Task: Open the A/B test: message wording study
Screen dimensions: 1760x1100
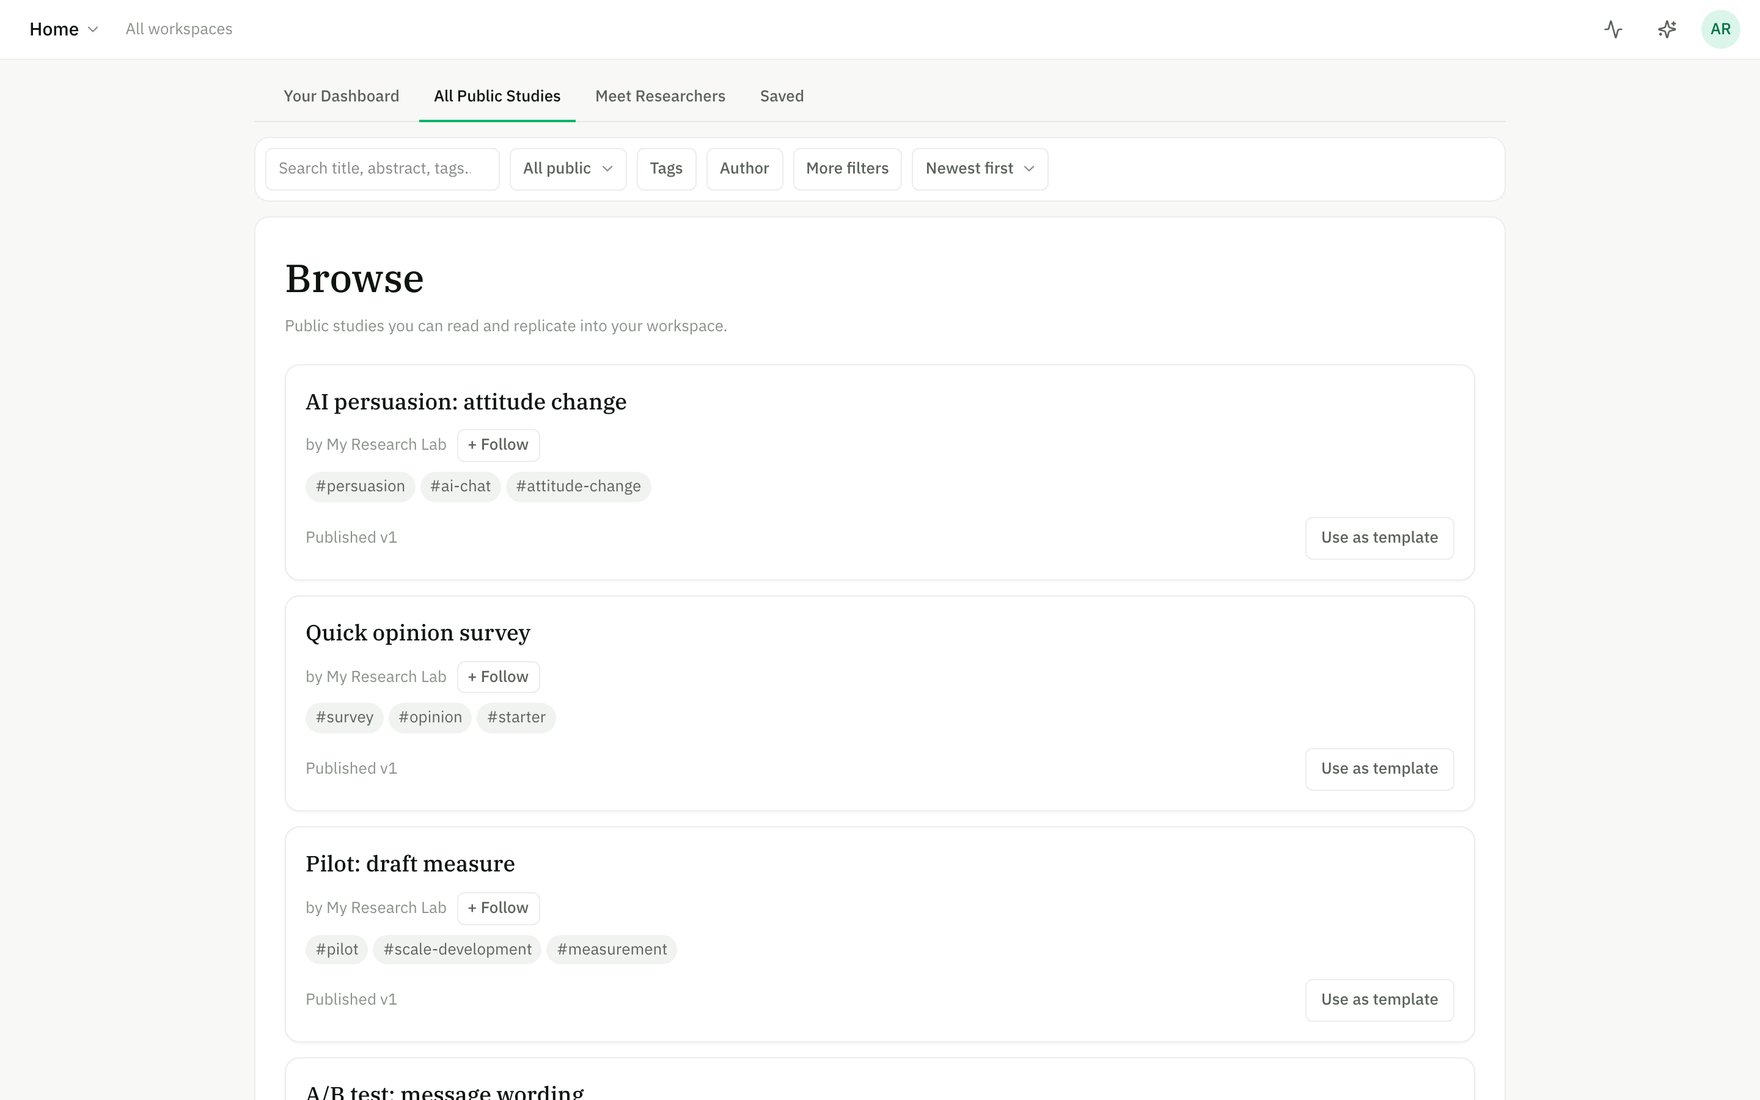Action: (x=444, y=1091)
